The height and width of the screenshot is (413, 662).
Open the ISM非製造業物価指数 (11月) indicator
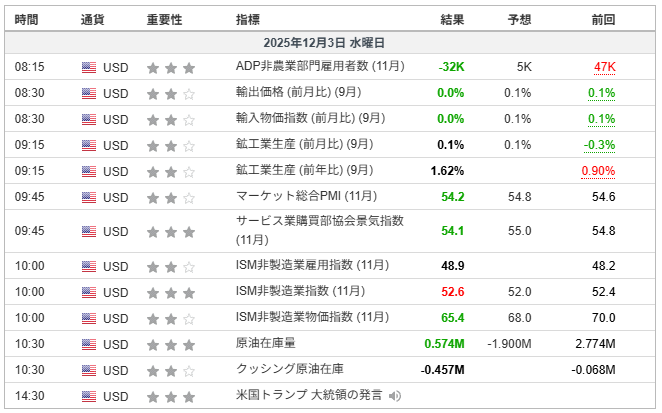tap(312, 318)
